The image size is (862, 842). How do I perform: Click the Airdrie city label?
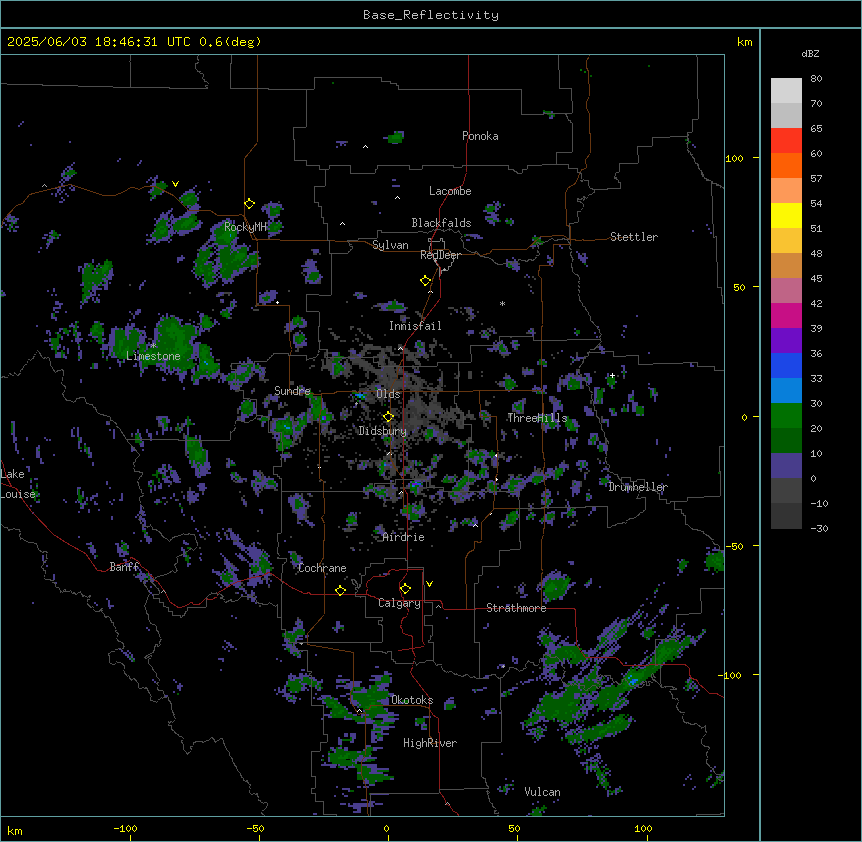pyautogui.click(x=404, y=537)
